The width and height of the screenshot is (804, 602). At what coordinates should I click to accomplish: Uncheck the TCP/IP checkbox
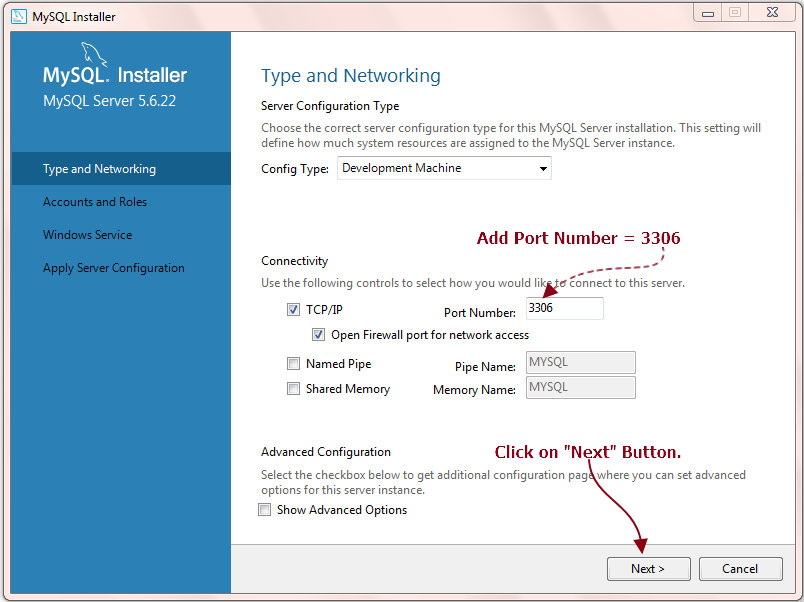click(293, 310)
